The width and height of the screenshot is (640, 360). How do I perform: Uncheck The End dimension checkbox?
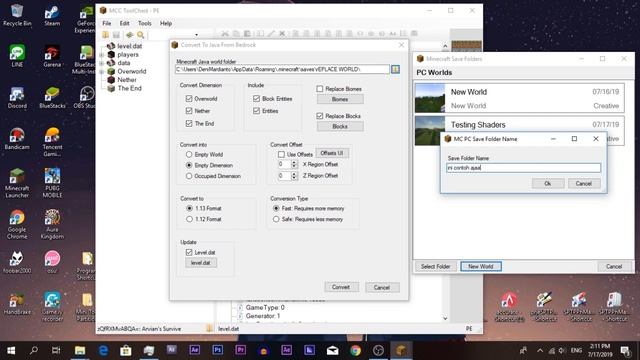[x=189, y=123]
